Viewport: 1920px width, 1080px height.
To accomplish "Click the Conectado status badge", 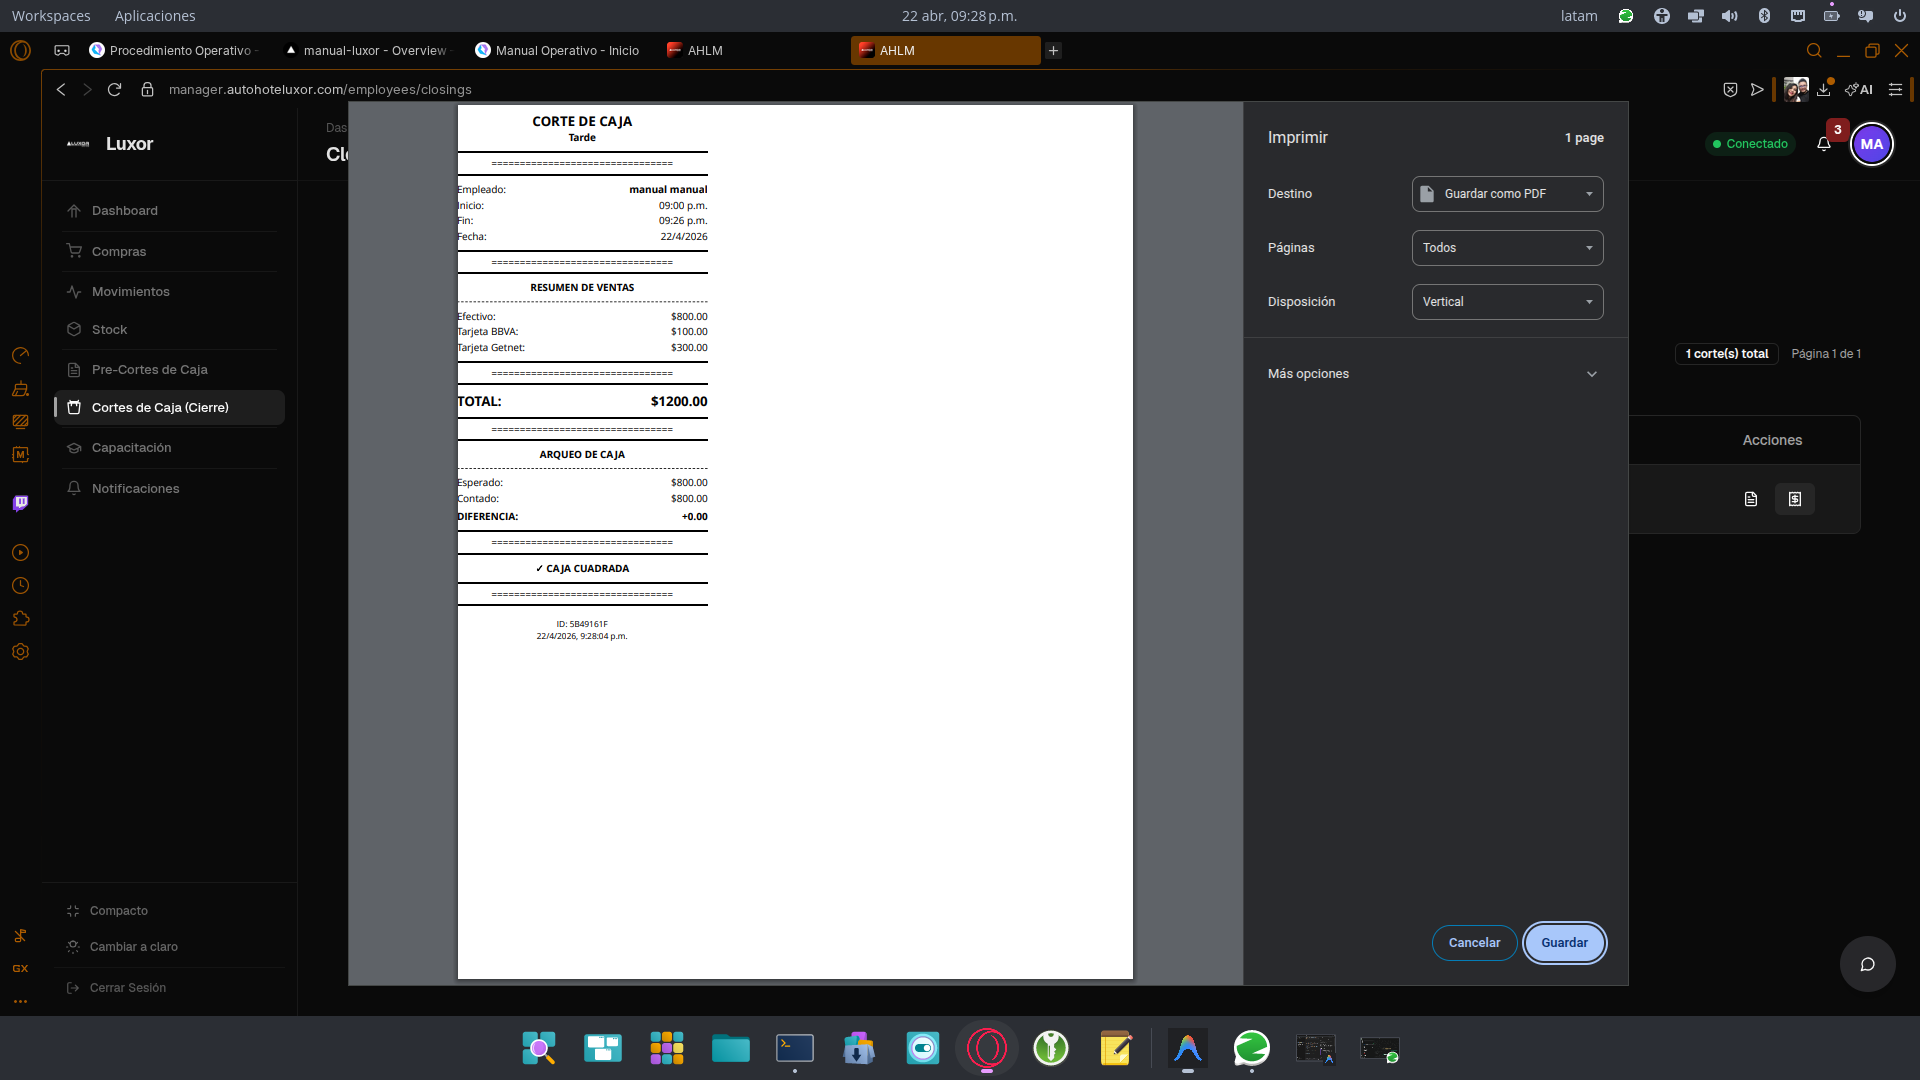I will point(1750,144).
